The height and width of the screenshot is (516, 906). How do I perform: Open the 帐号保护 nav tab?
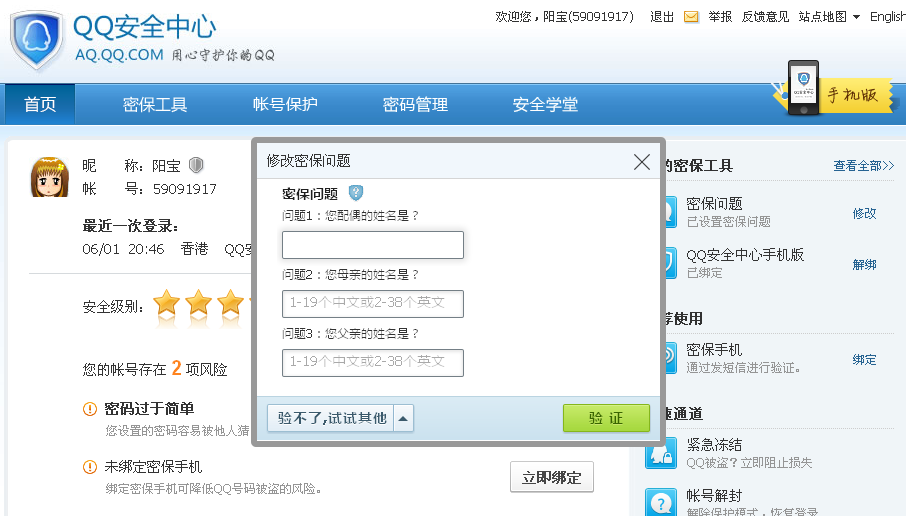click(x=285, y=104)
